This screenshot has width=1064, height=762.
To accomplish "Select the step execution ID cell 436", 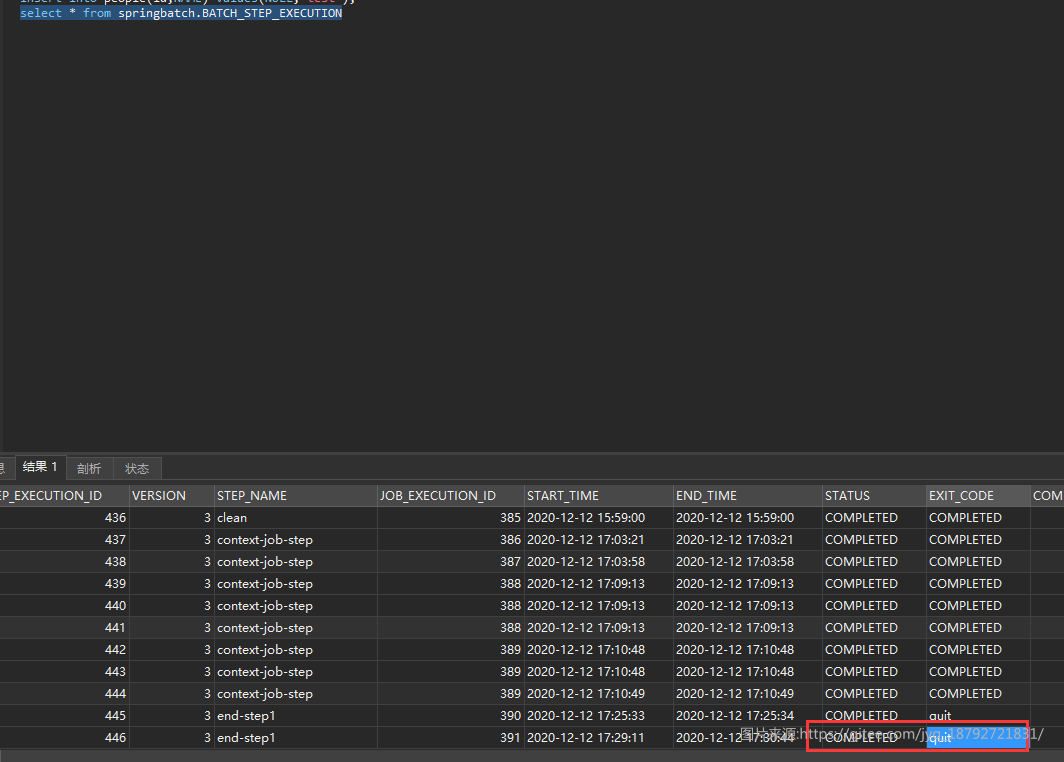I will coord(64,518).
